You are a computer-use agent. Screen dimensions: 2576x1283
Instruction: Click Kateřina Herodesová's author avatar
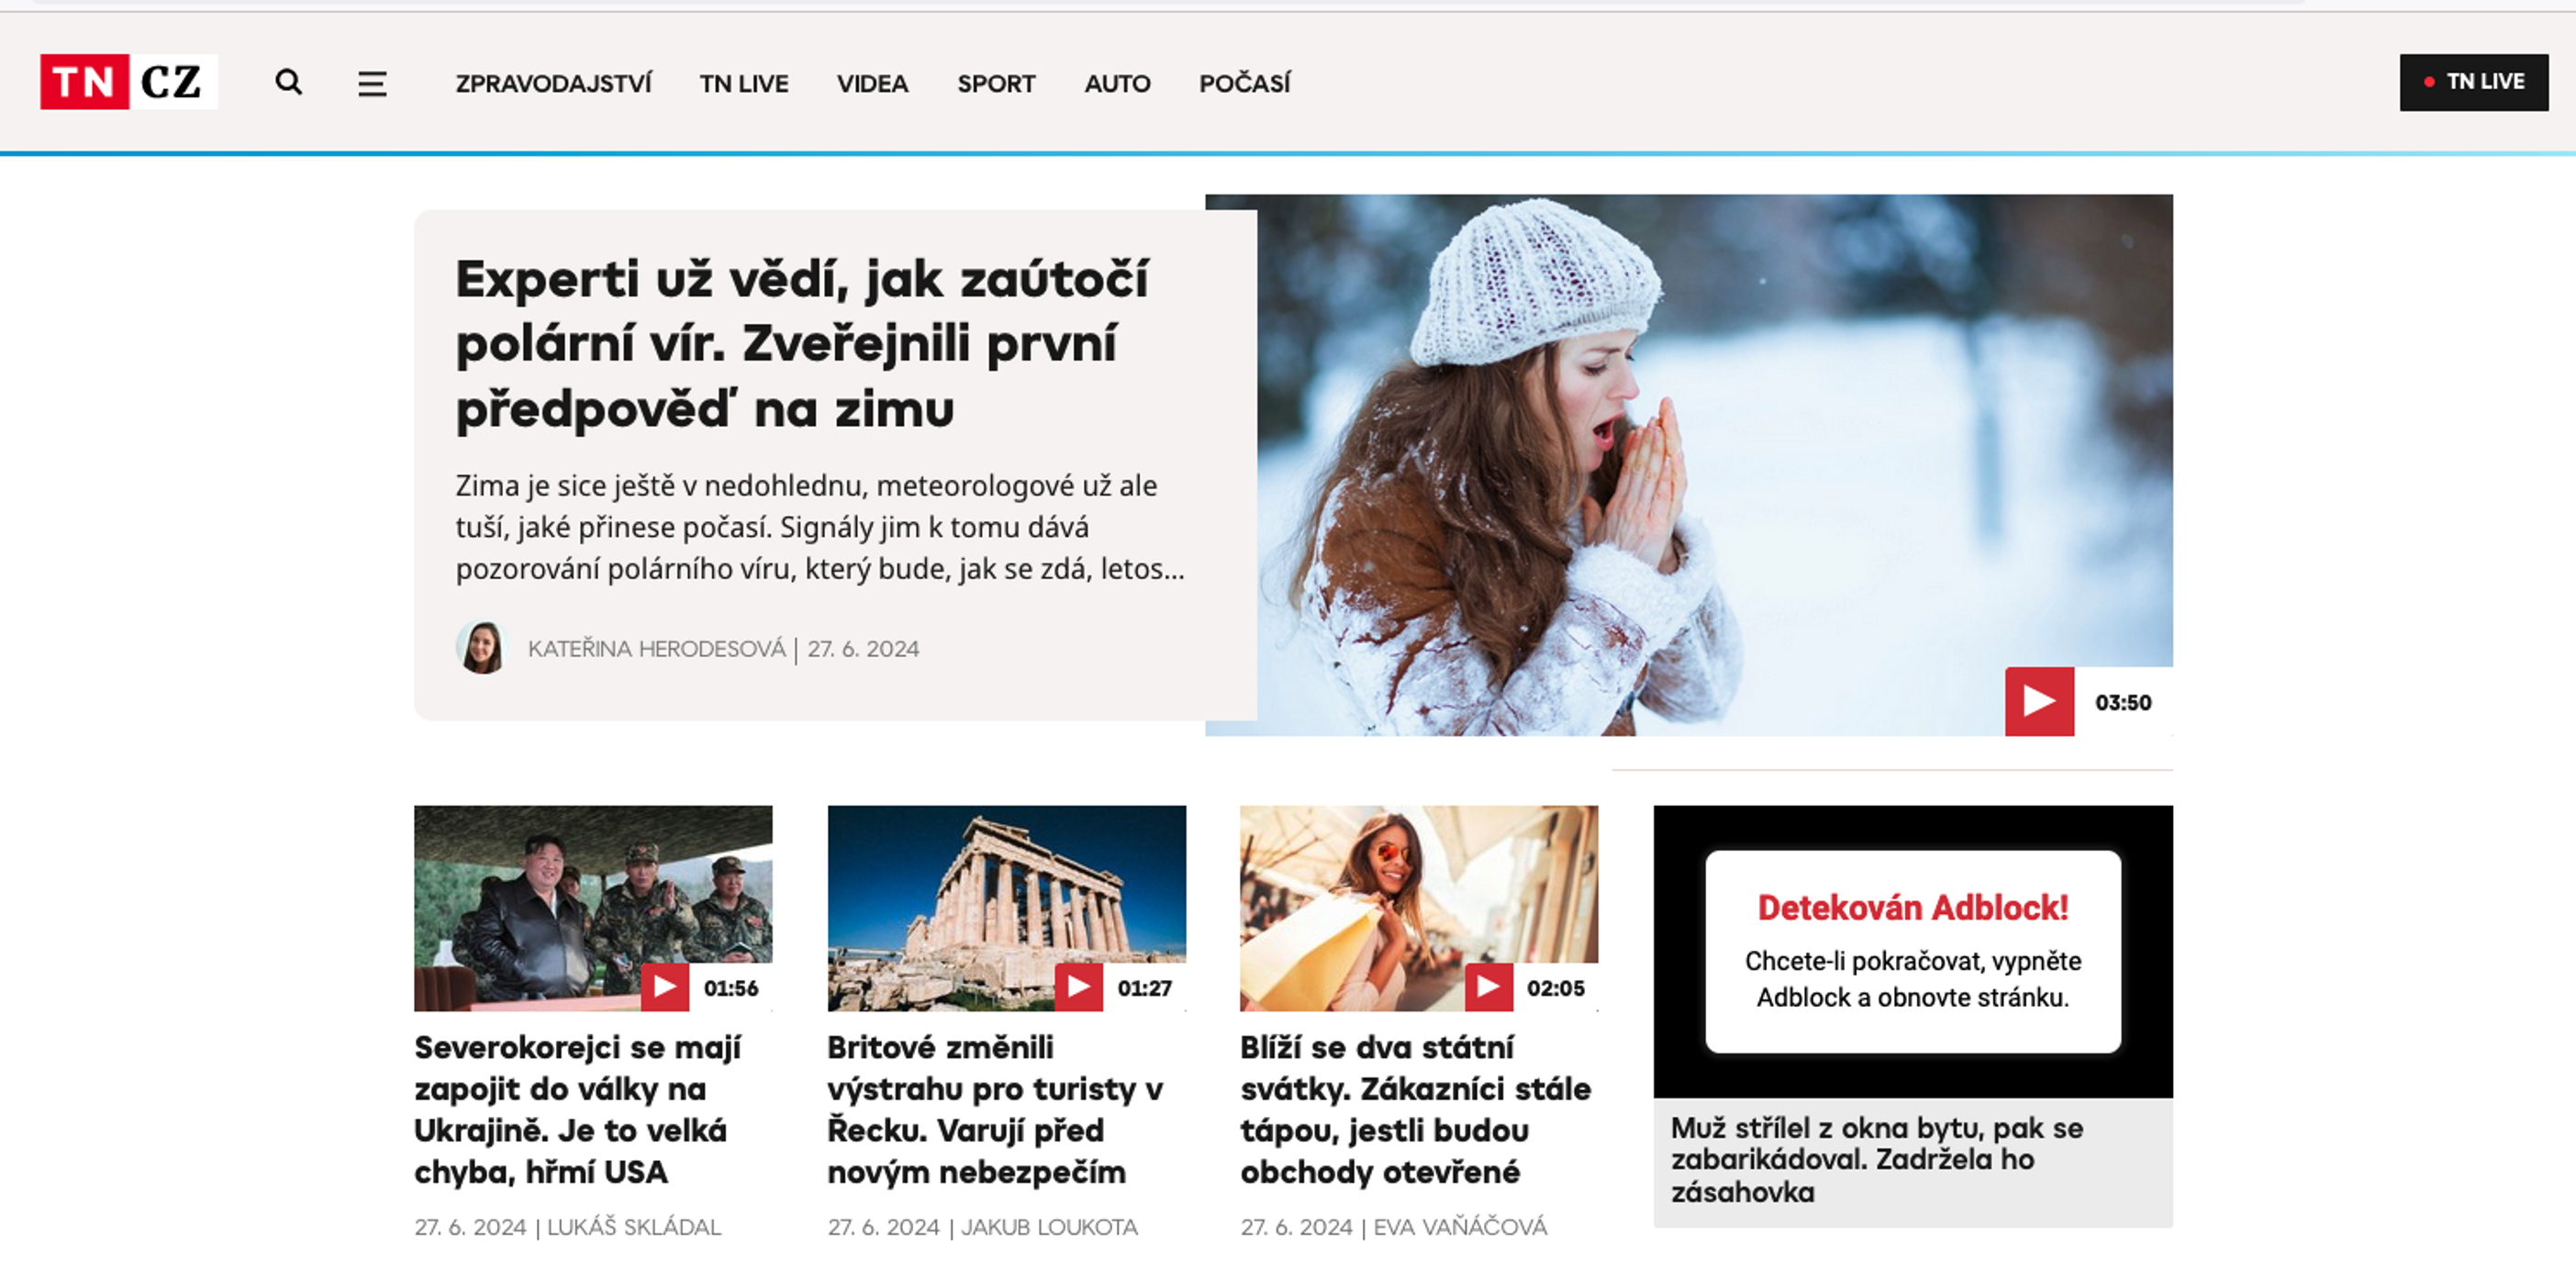pos(481,647)
